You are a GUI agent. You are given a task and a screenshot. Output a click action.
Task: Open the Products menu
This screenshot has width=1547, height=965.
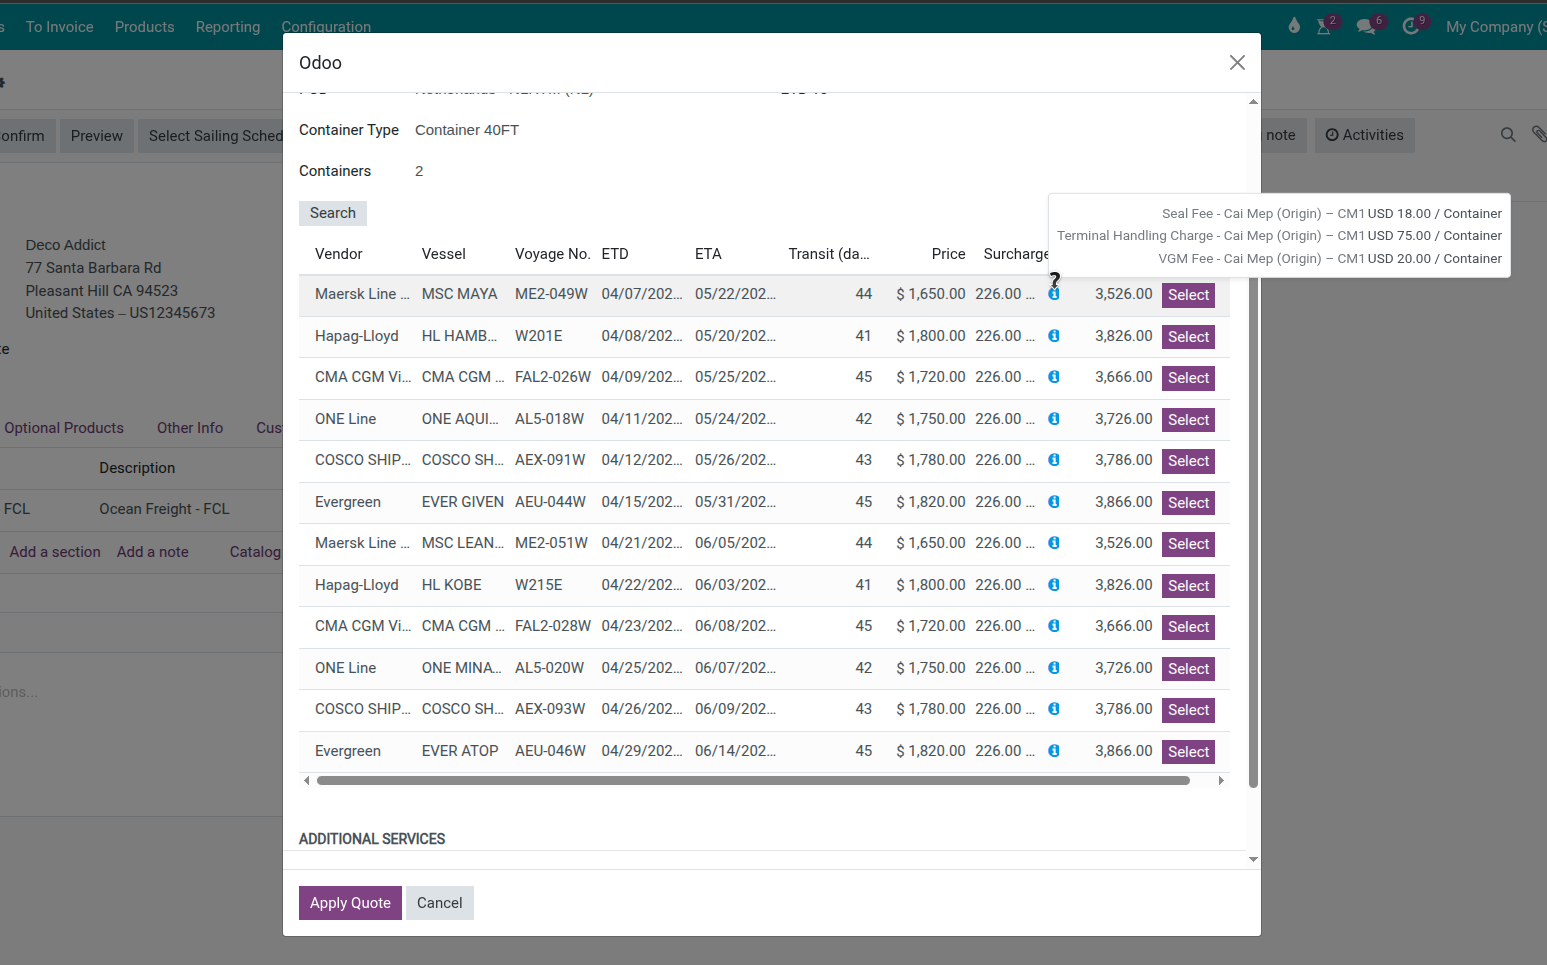(x=144, y=27)
